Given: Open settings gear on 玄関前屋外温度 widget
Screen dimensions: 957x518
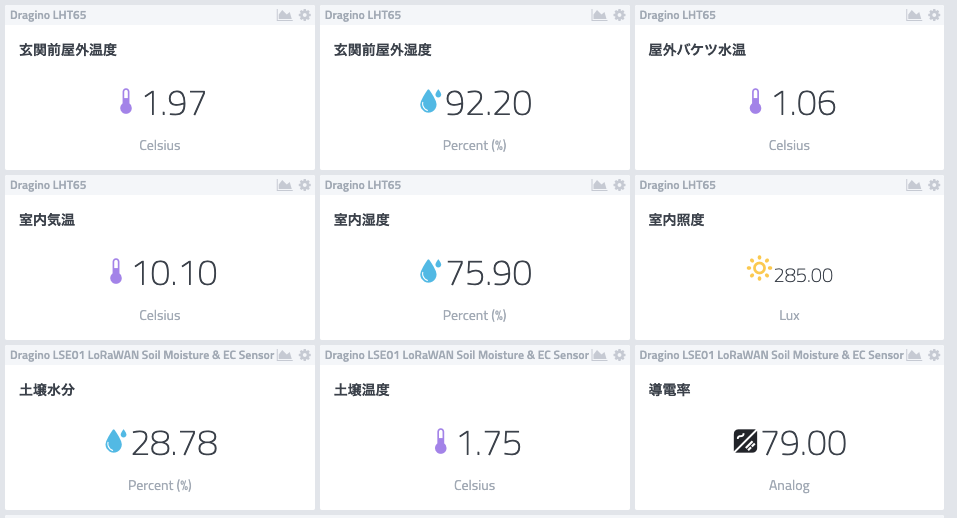Looking at the screenshot, I should point(305,15).
